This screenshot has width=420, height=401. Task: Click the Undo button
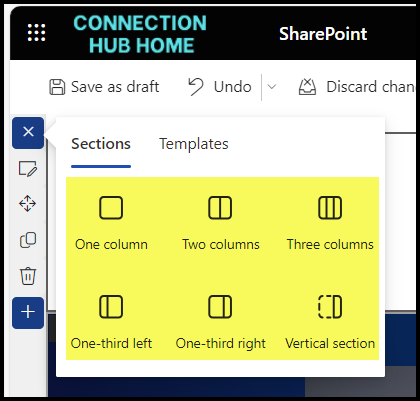pos(220,87)
